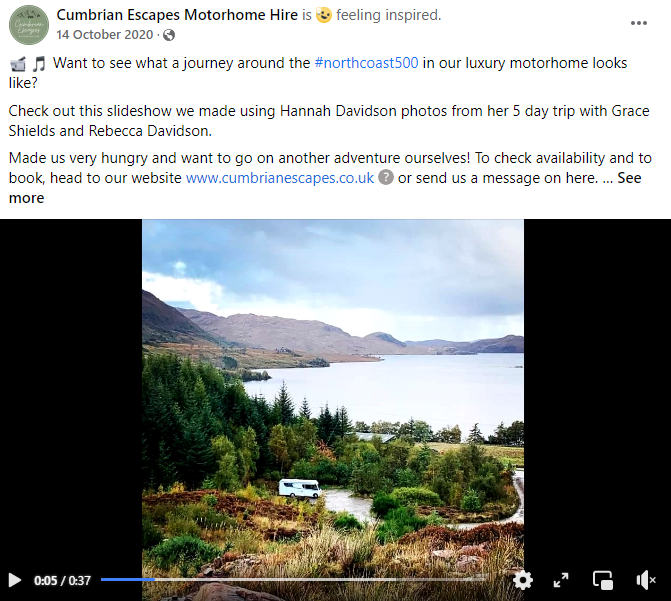Click the motorhome in the video frame

click(300, 488)
